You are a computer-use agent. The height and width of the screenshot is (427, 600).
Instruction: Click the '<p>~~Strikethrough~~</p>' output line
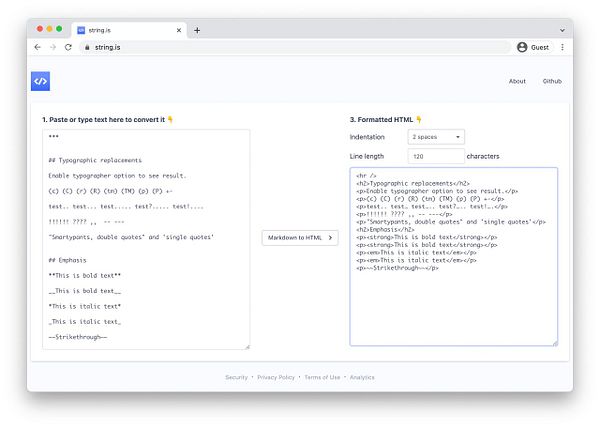pyautogui.click(x=397, y=268)
